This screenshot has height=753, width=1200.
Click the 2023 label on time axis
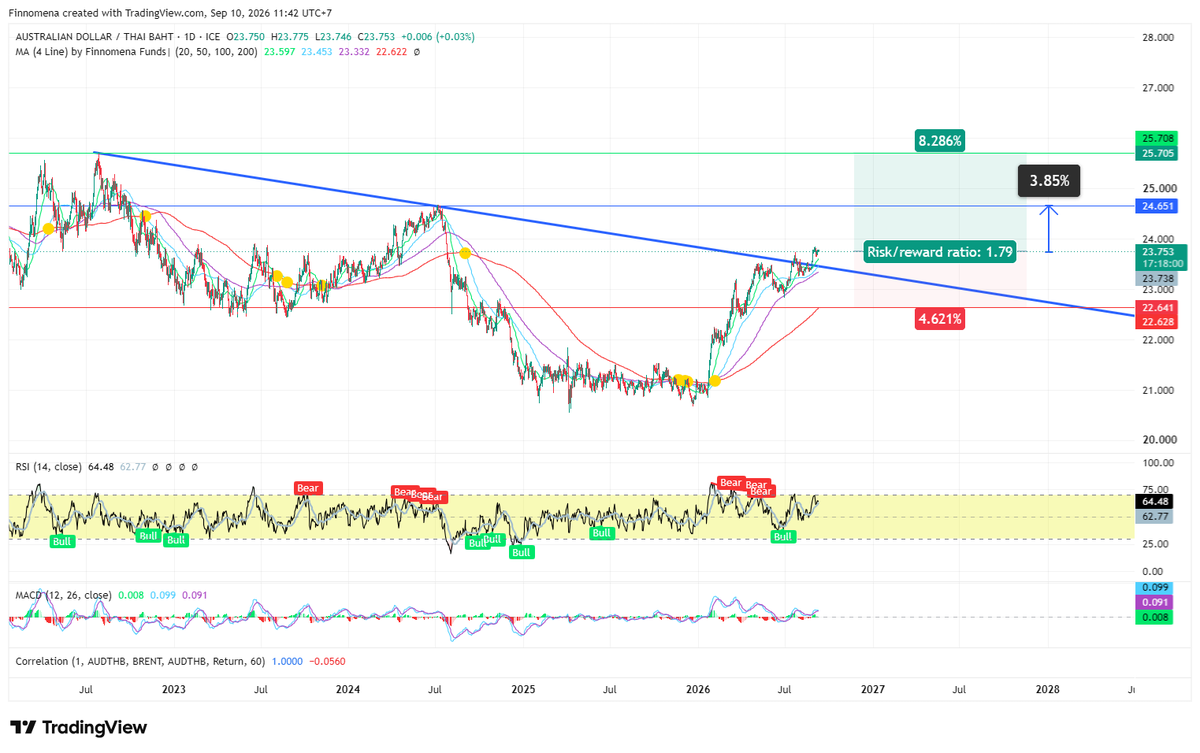(x=173, y=690)
